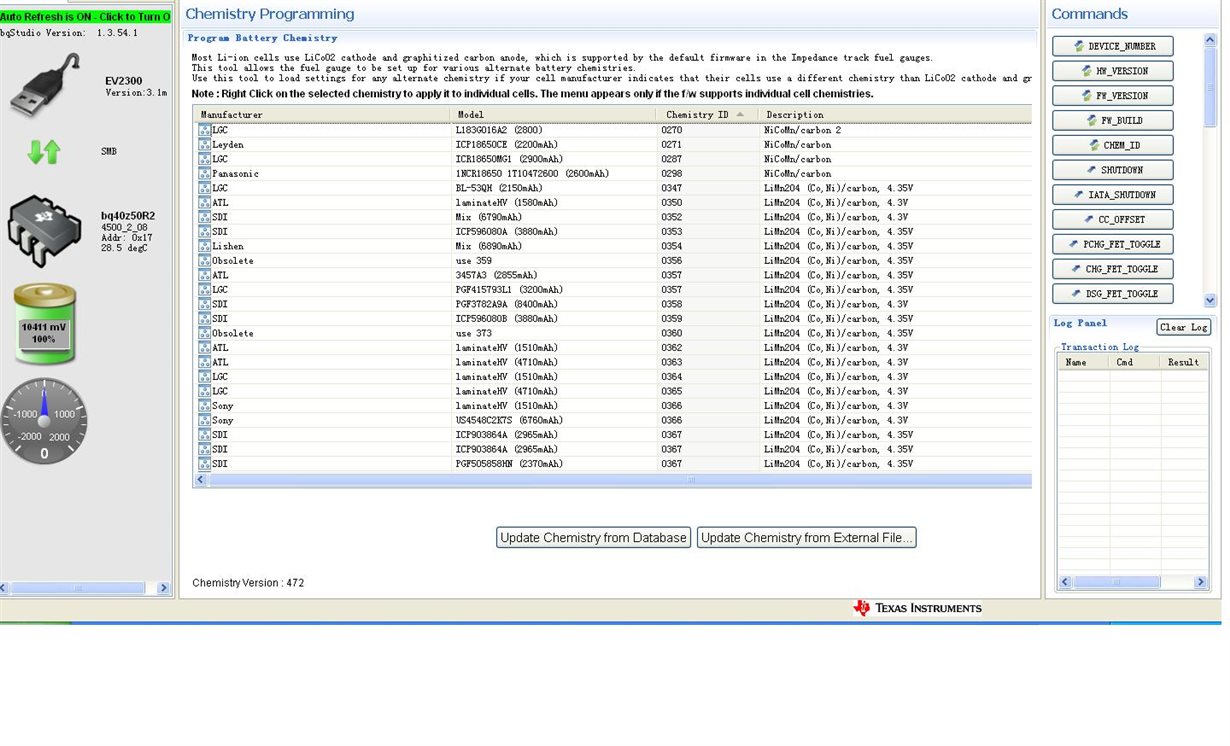The image size is (1230, 746).
Task: Click Update Chemistry from External File
Action: [806, 538]
